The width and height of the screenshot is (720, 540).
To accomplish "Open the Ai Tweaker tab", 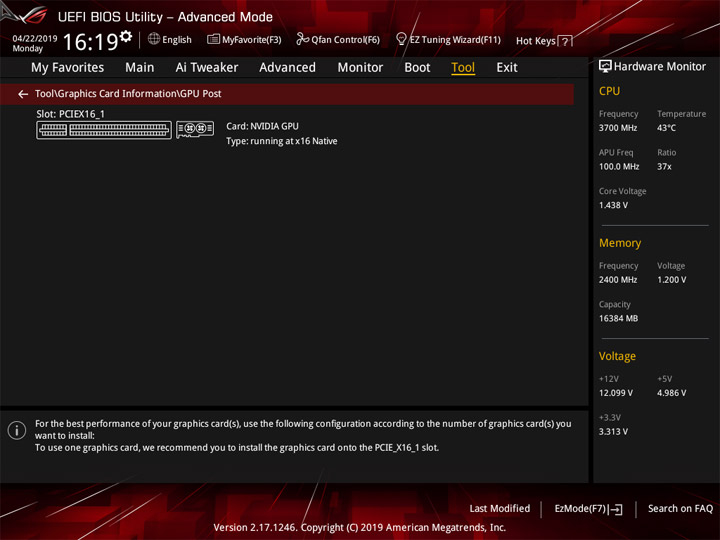I will tap(207, 68).
